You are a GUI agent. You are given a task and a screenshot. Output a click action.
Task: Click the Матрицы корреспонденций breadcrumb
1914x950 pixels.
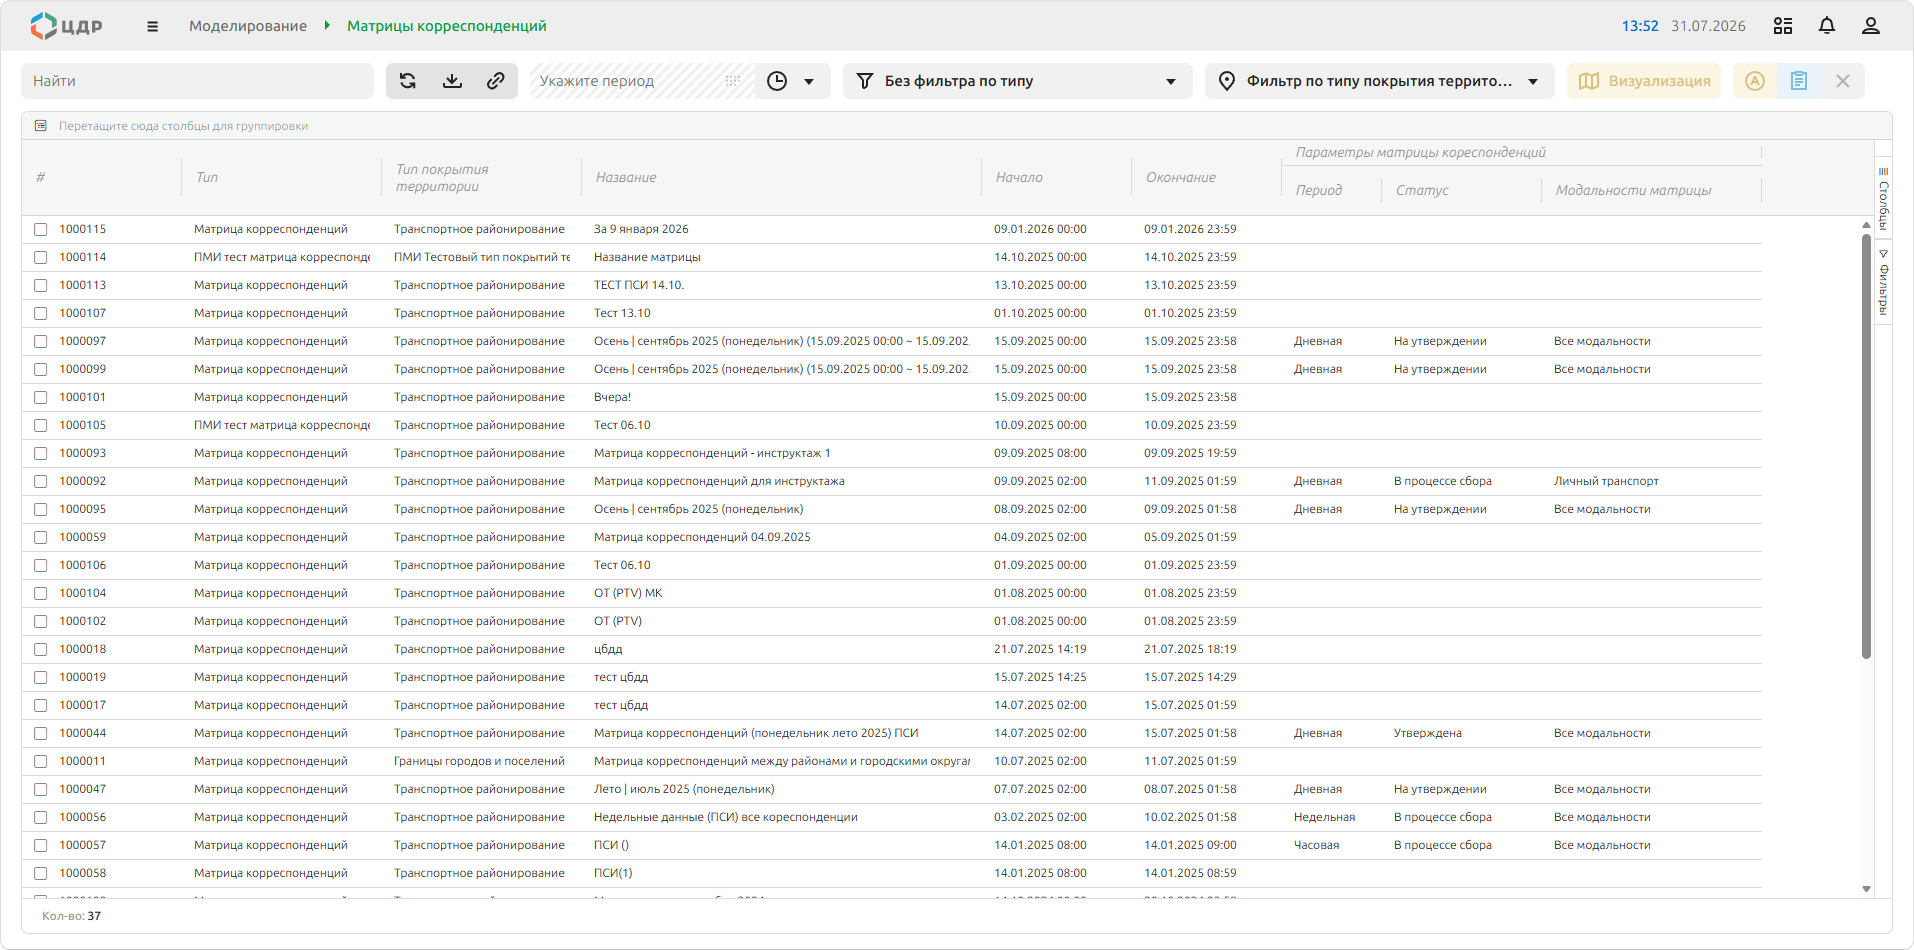[x=447, y=26]
